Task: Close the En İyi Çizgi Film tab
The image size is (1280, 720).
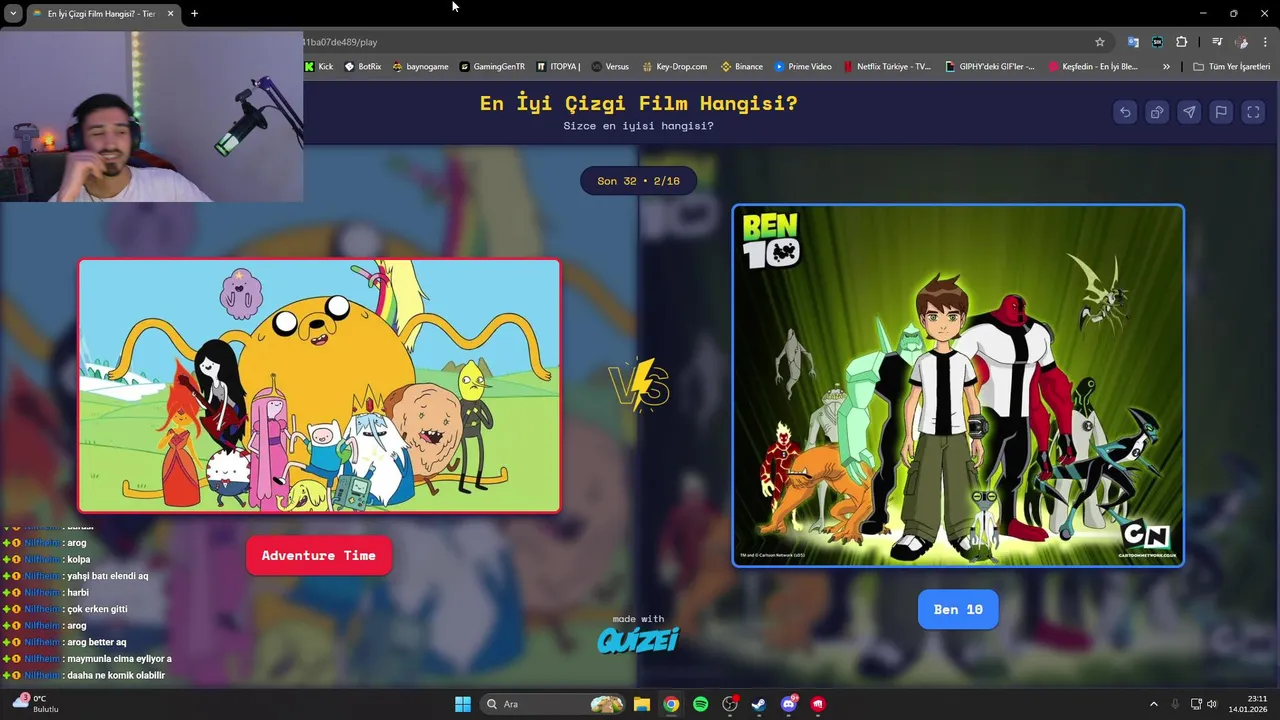Action: tap(170, 13)
